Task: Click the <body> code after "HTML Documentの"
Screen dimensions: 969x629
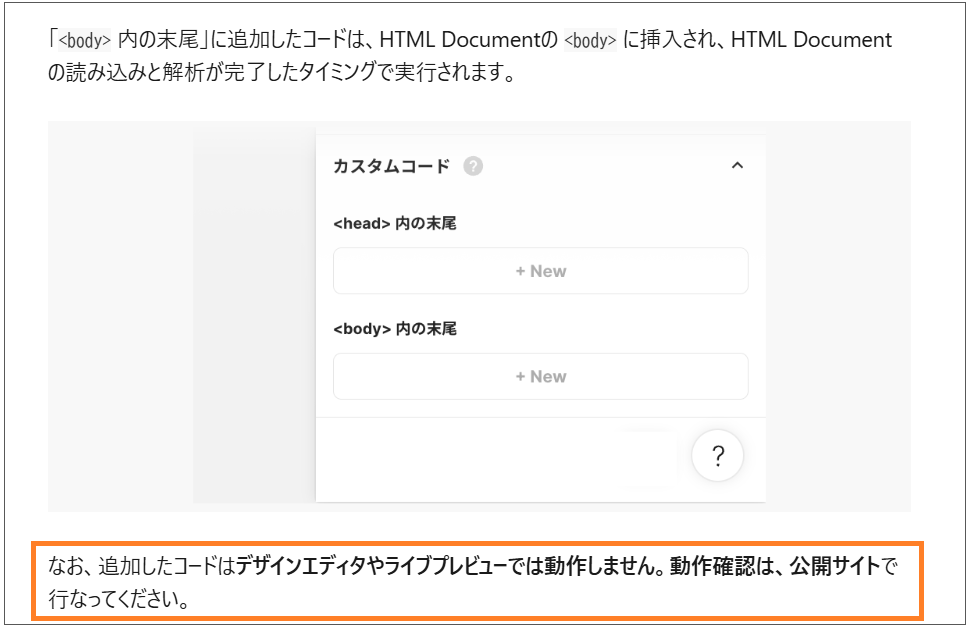Action: pos(590,42)
